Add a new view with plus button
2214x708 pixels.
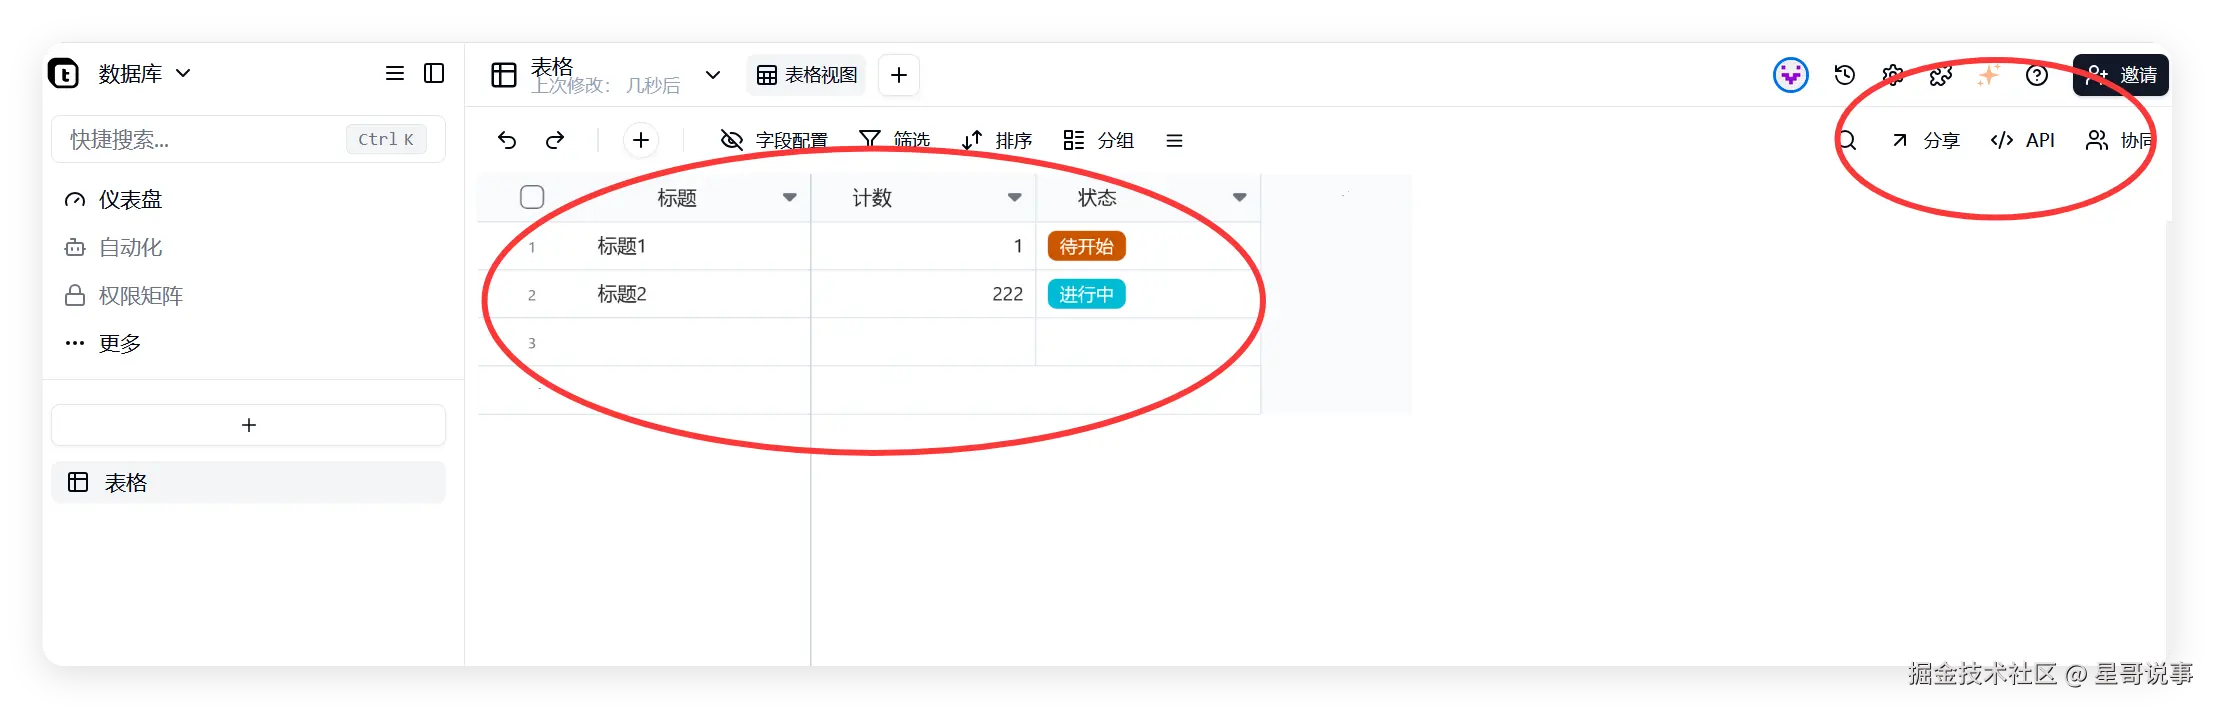point(899,75)
